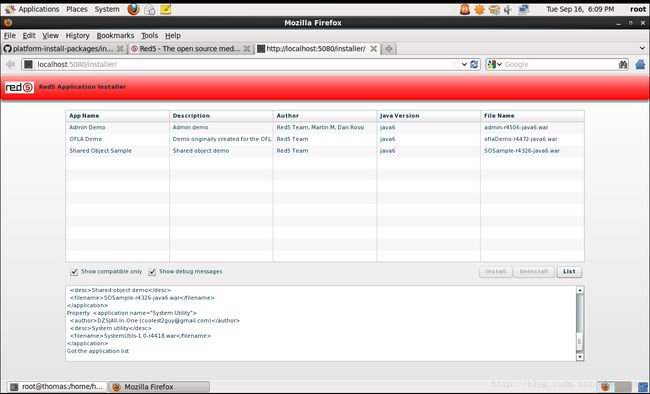
Task: Close the platform-install-packages tab
Action: 120,49
